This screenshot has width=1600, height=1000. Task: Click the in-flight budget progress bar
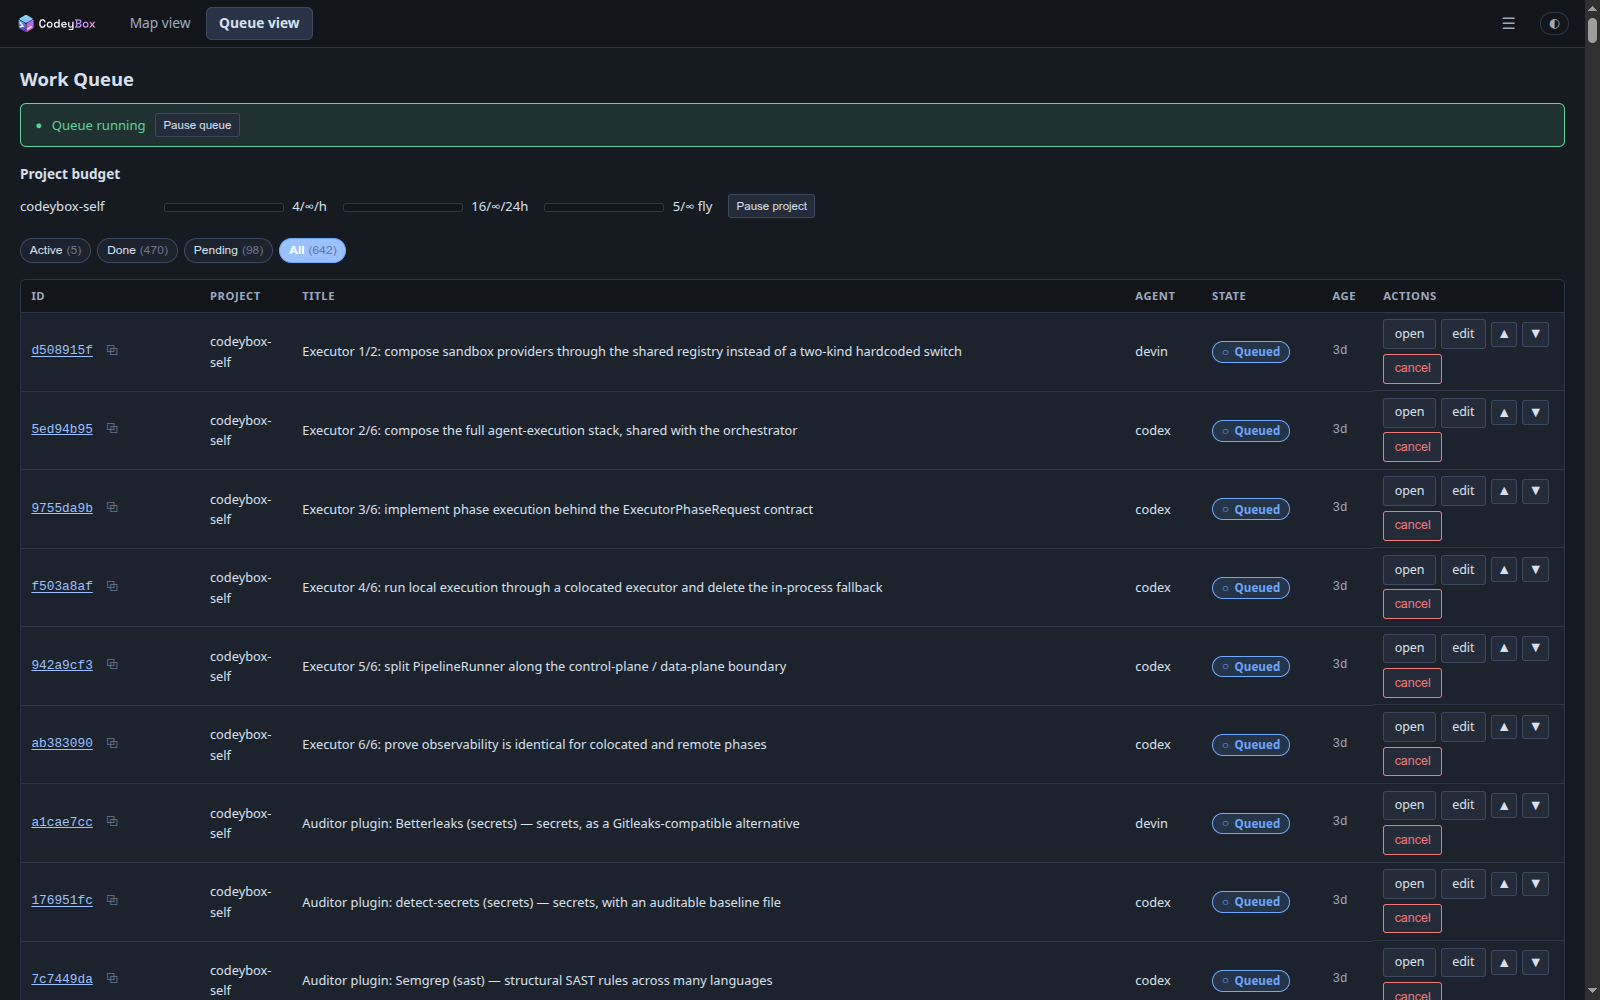click(604, 207)
